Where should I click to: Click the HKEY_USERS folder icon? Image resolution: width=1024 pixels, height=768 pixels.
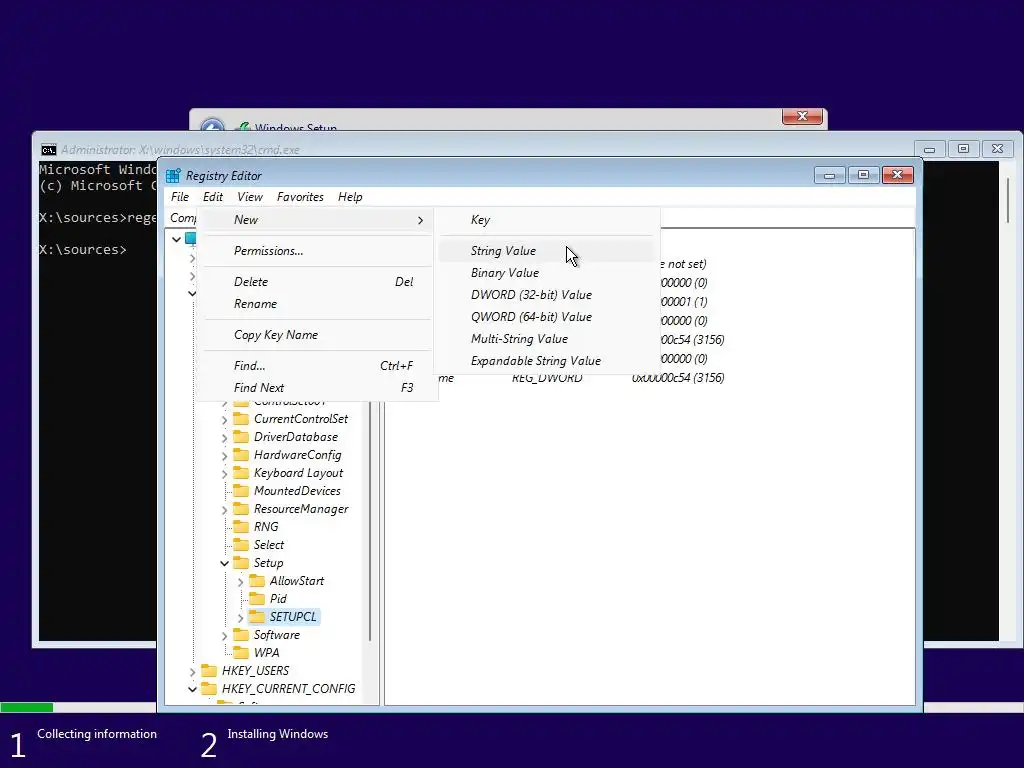(209, 671)
